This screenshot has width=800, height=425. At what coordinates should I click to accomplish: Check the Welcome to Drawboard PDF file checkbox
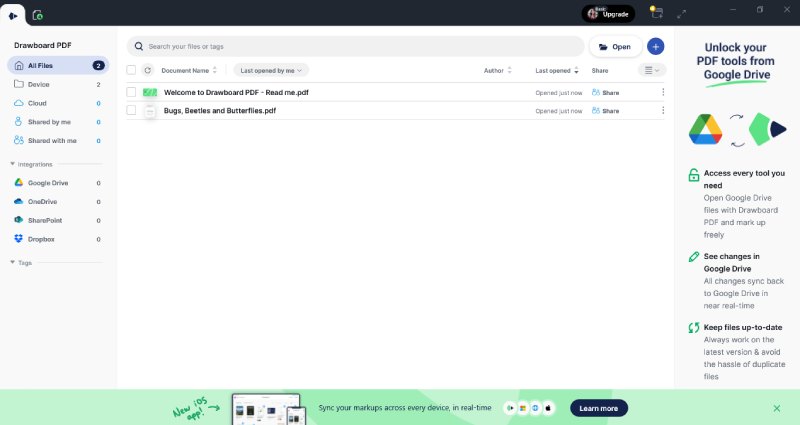tap(131, 92)
